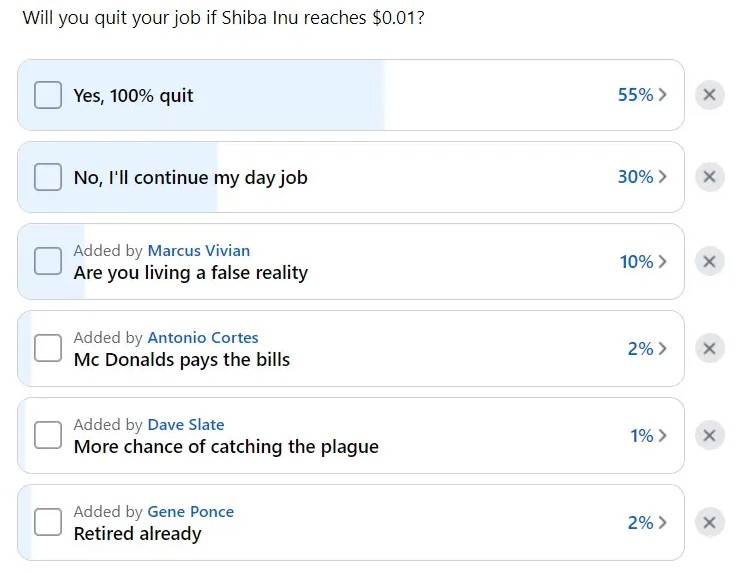Remove the 'Yes, 100% quit' option with X
Screen dimensions: 744x573
[709, 95]
